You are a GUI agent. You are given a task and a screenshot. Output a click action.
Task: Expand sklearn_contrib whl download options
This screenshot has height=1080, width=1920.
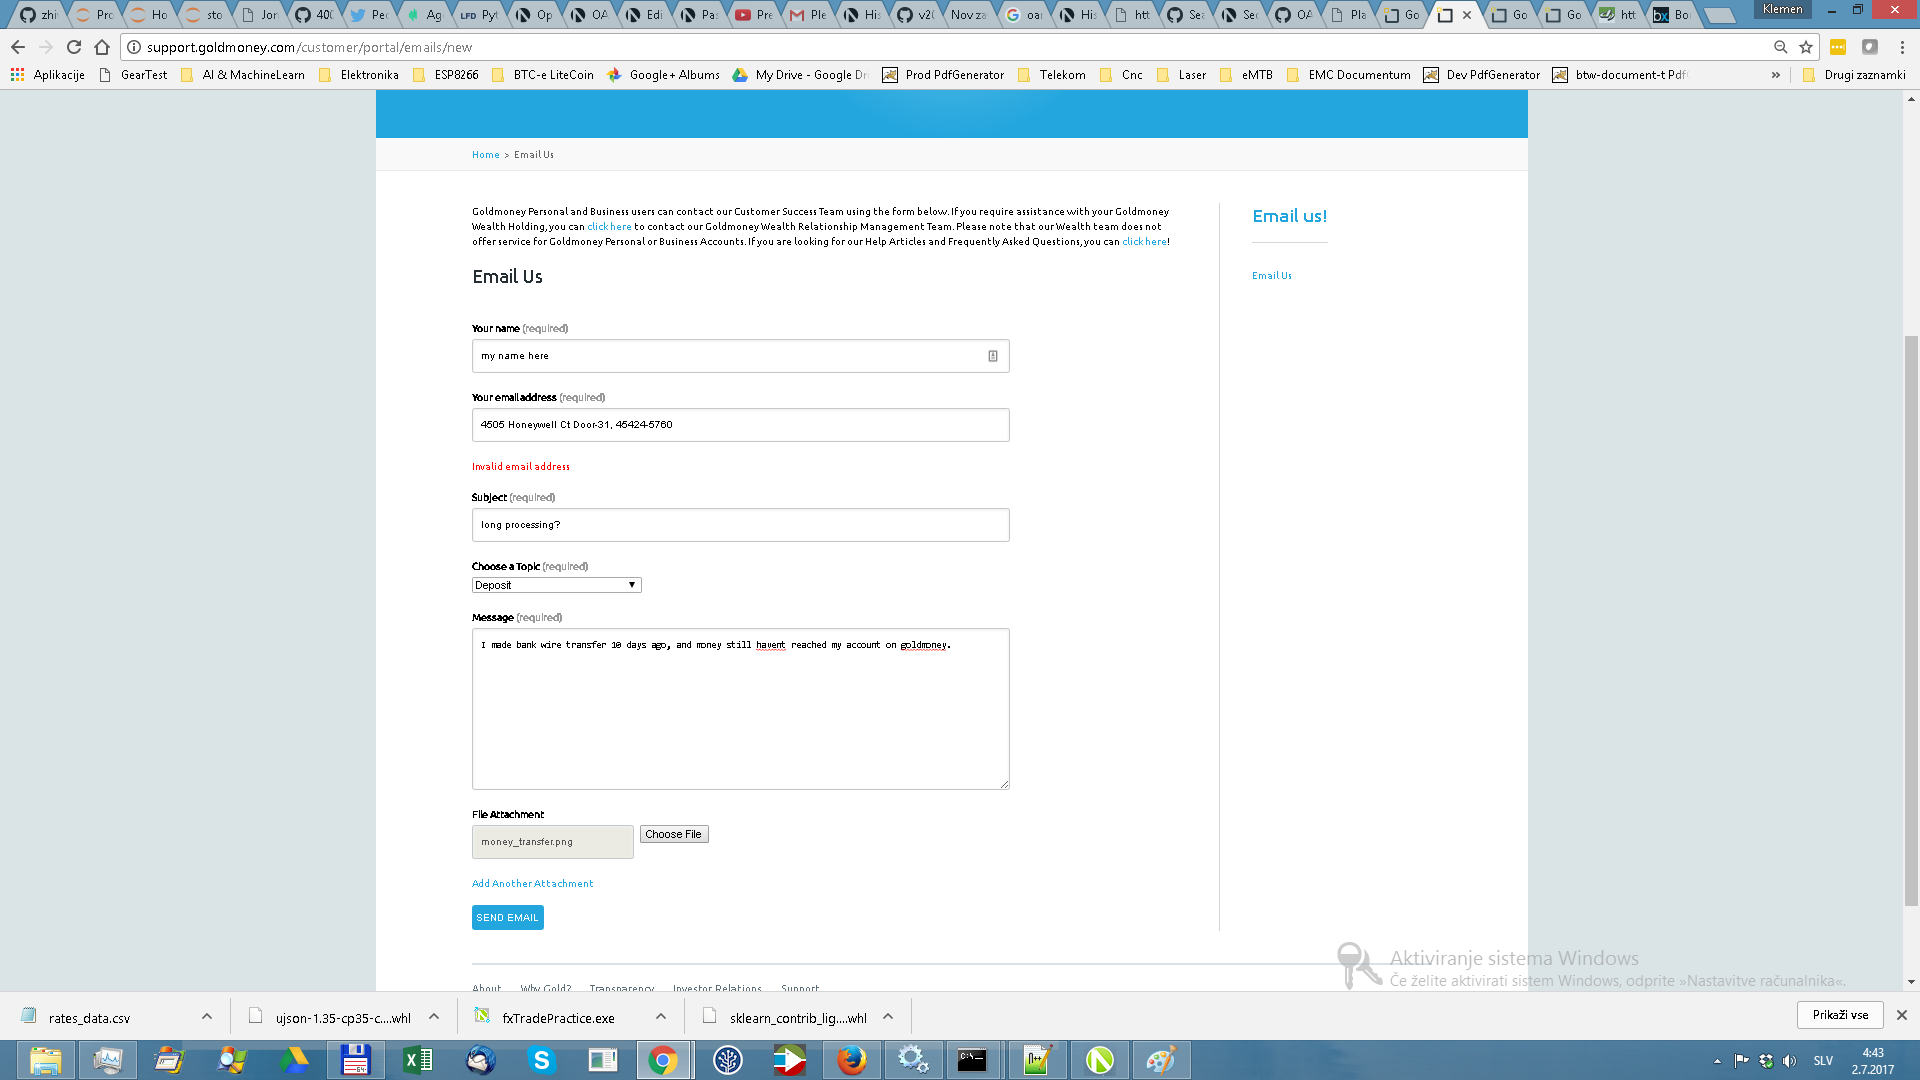click(x=888, y=1016)
